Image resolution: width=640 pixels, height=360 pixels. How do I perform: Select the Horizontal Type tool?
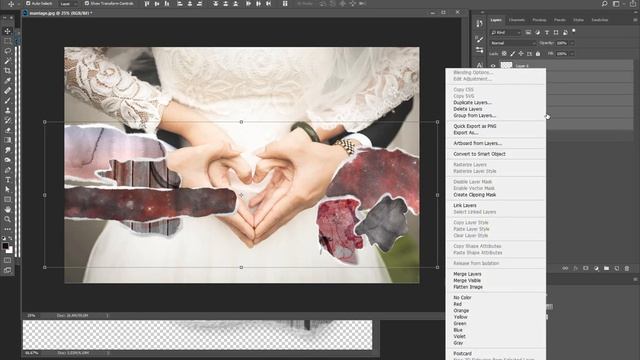tap(7, 180)
